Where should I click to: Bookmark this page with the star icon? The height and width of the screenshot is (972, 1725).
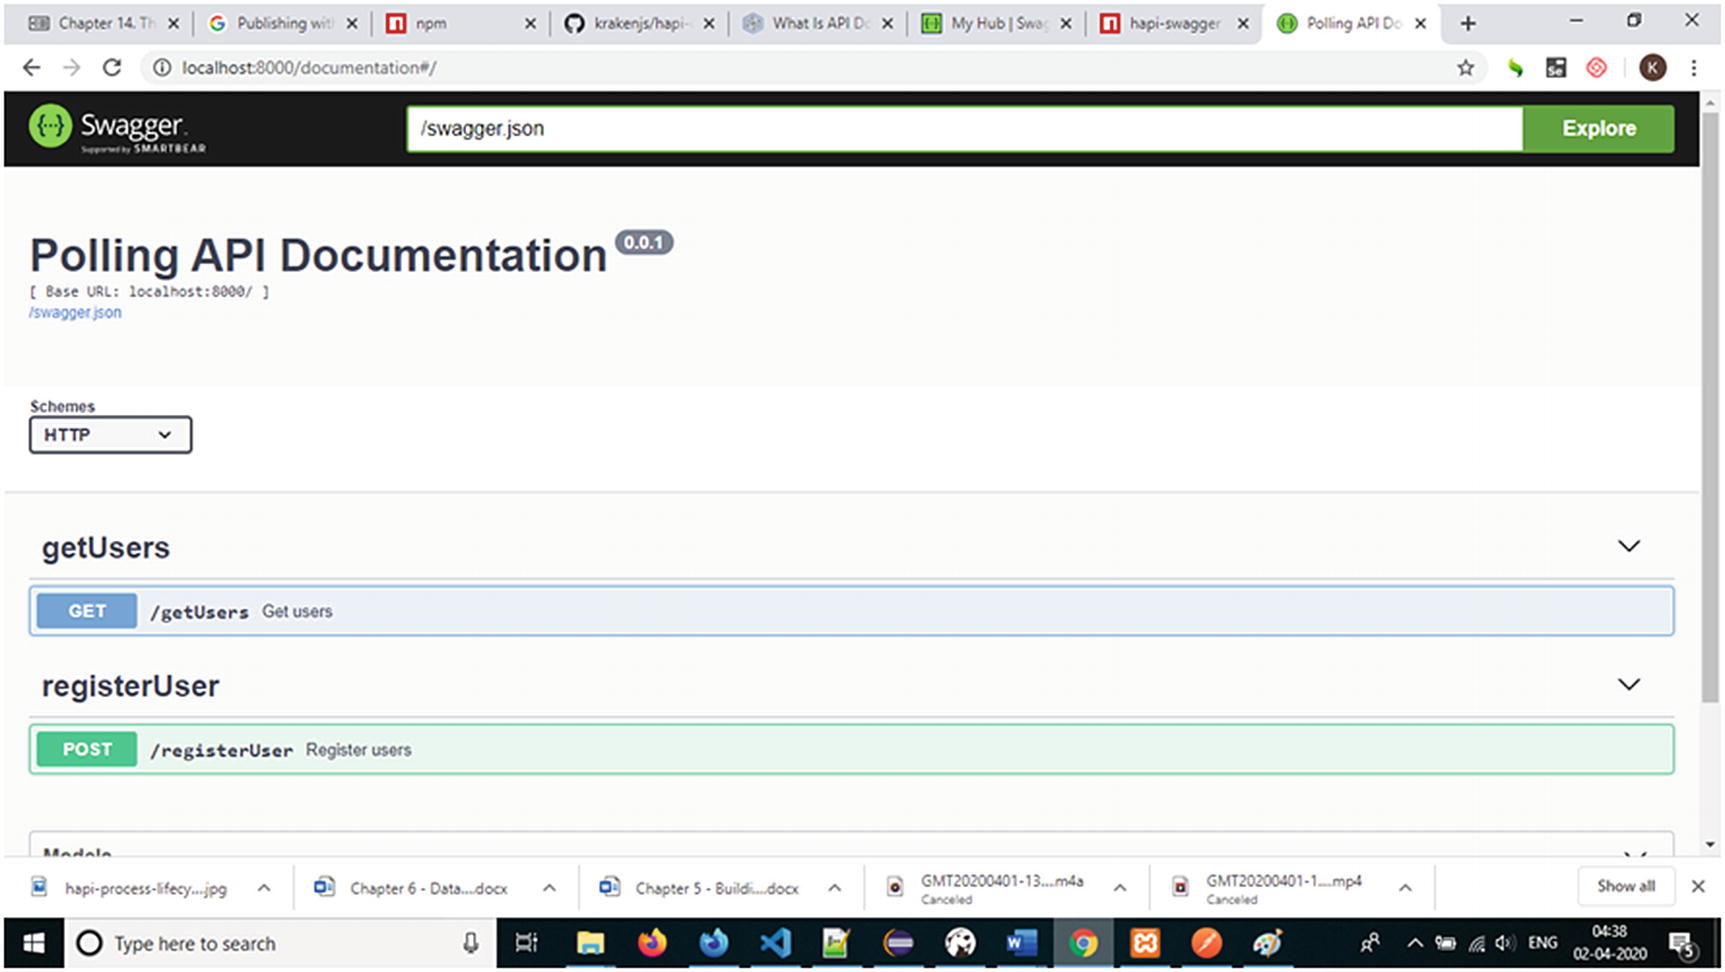(1465, 68)
